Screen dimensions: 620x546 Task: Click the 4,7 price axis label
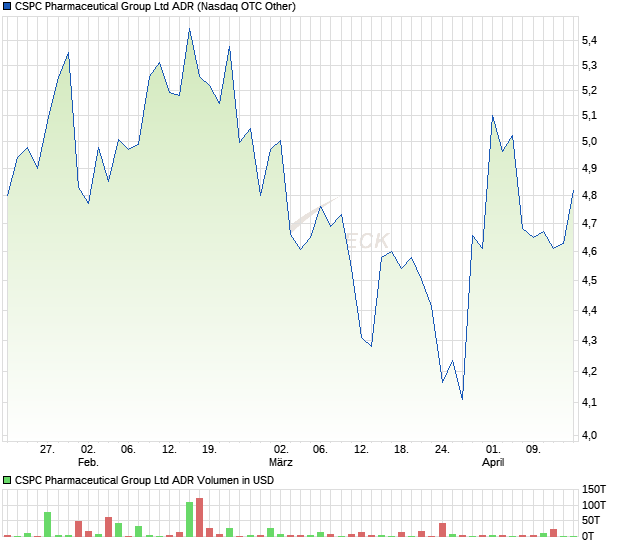(589, 224)
